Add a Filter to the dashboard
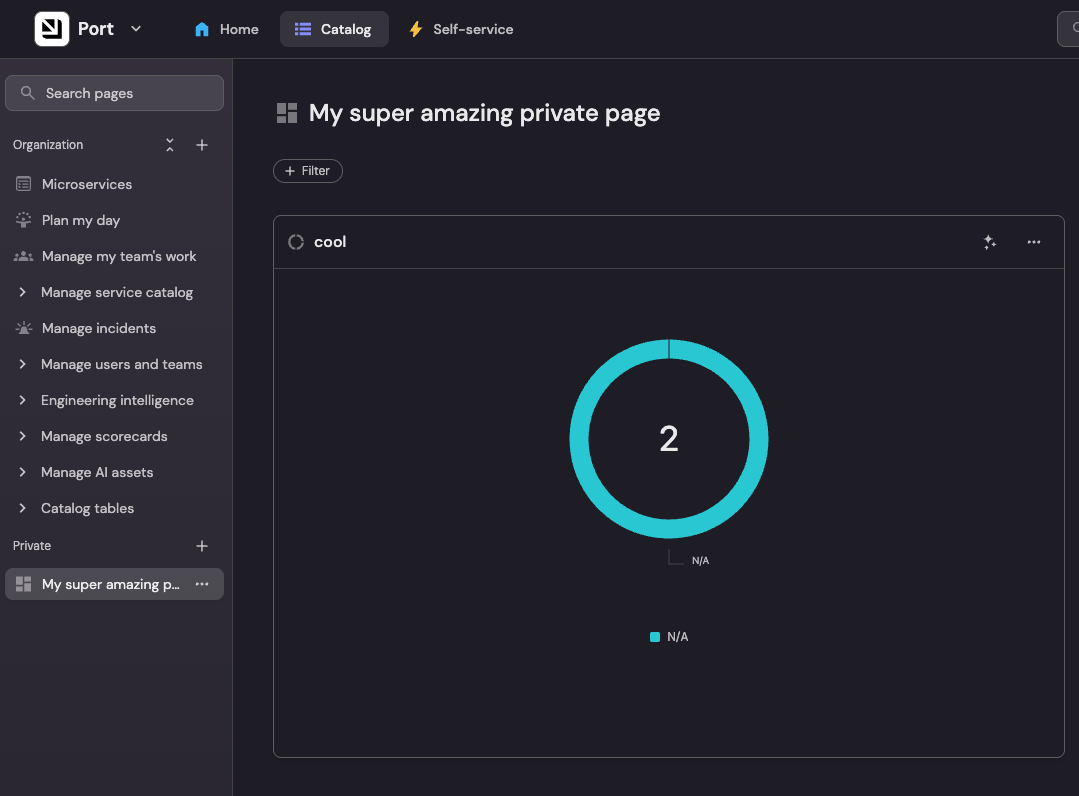Viewport: 1079px width, 796px height. 308,171
